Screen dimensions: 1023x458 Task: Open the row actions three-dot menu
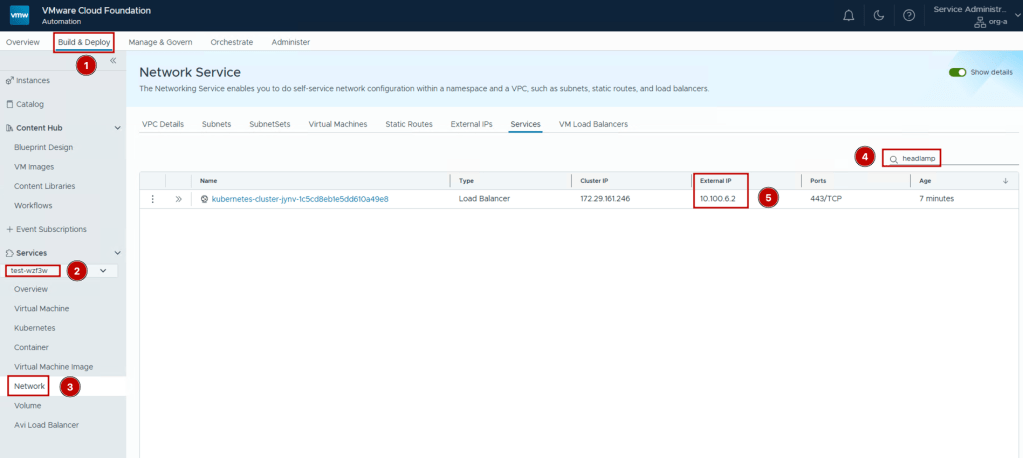click(x=153, y=199)
